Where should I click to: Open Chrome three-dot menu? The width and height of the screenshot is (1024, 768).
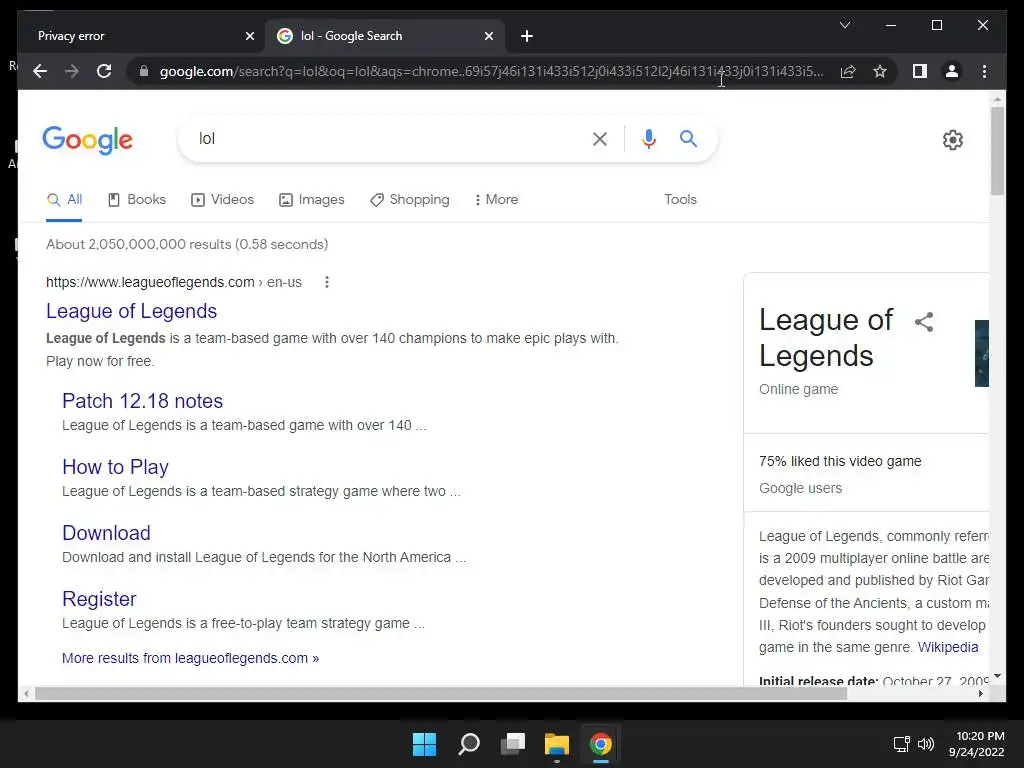pyautogui.click(x=984, y=71)
